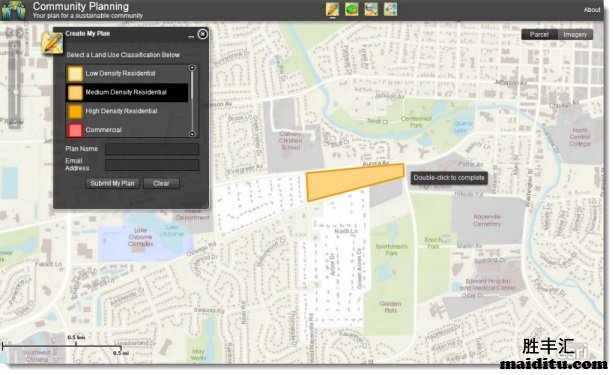Select High Density Residential classification
Viewport: 615px width, 375px height.
click(127, 111)
